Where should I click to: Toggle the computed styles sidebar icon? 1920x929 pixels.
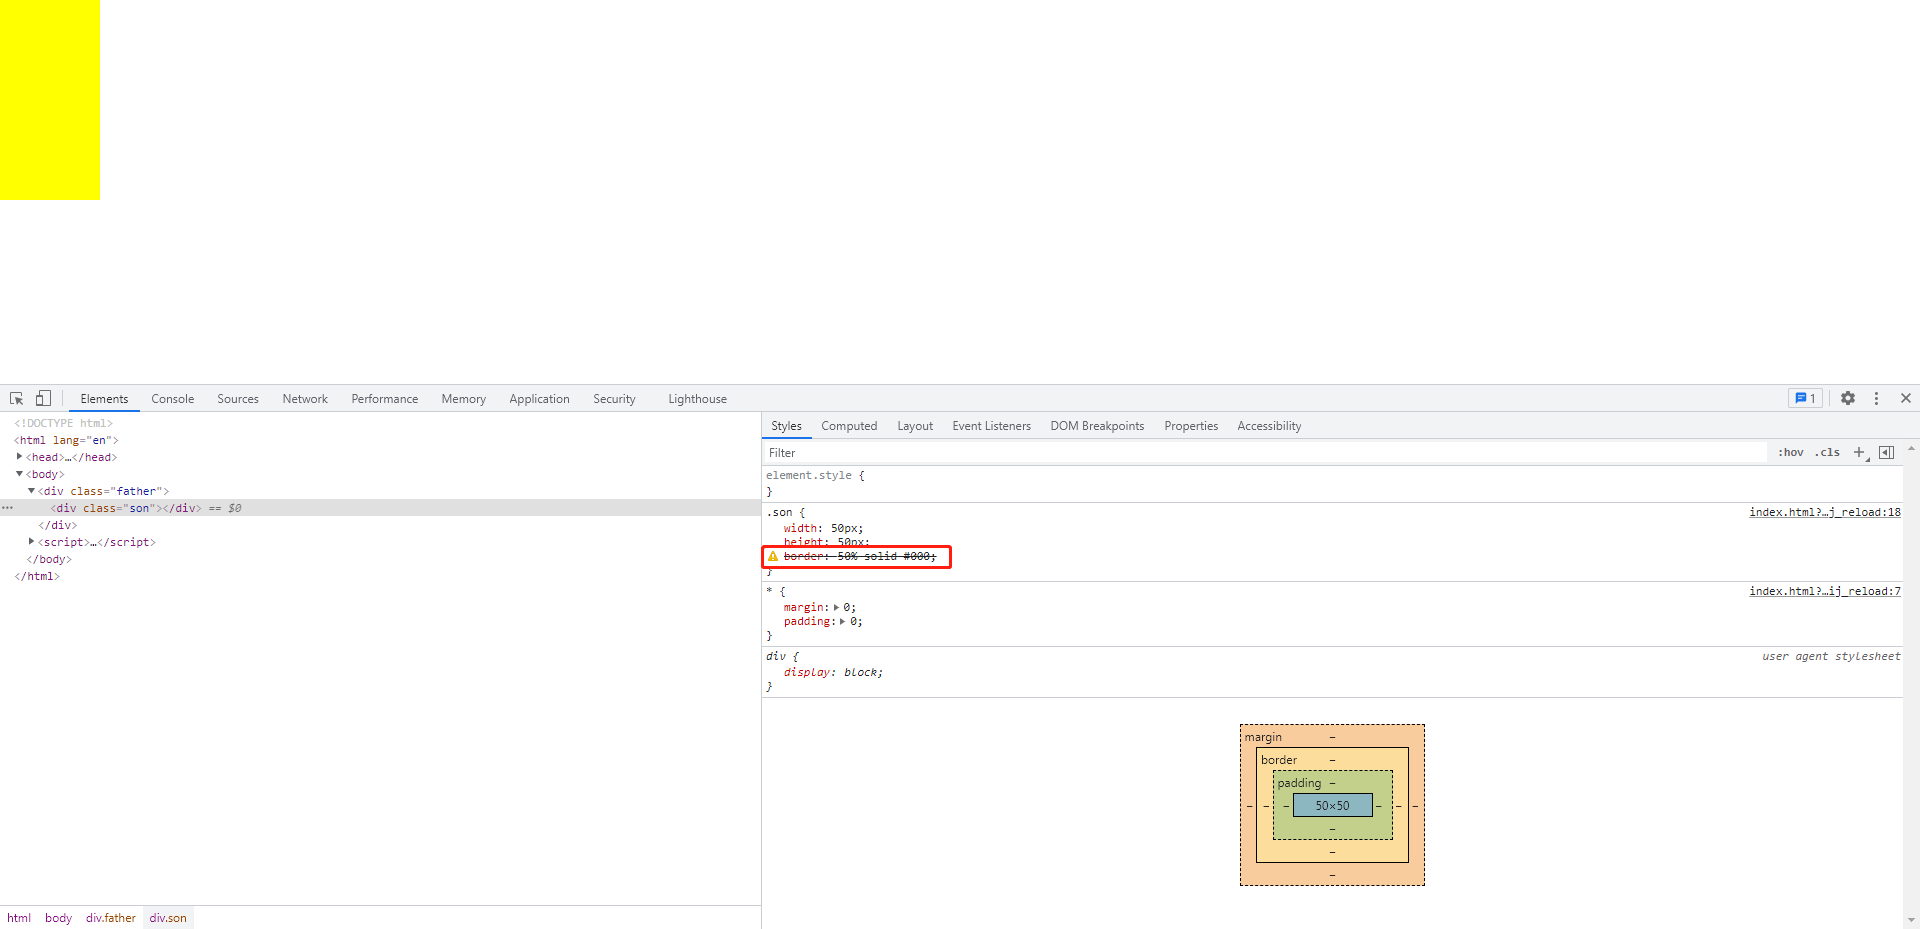click(1887, 453)
